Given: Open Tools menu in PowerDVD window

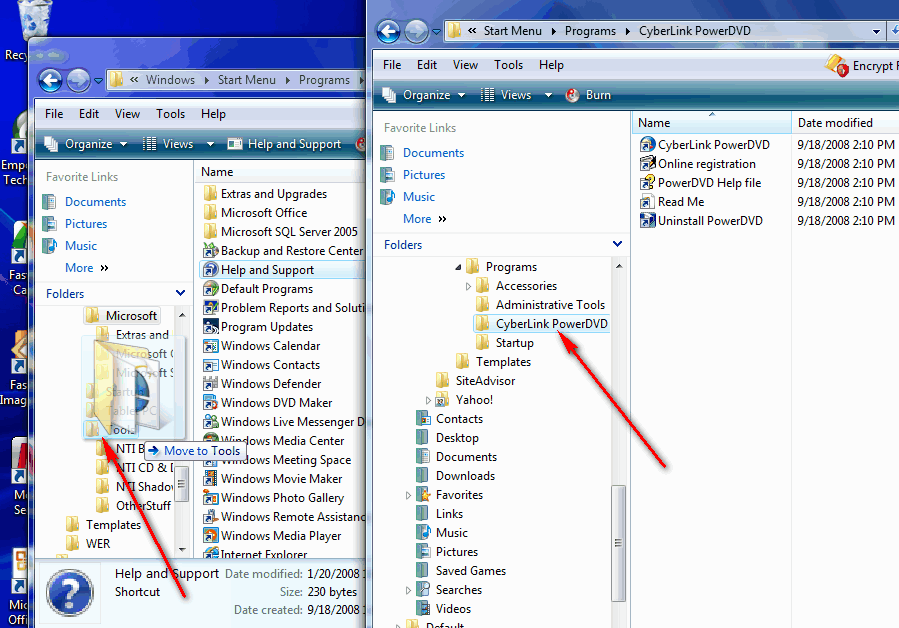Looking at the screenshot, I should pyautogui.click(x=509, y=65).
